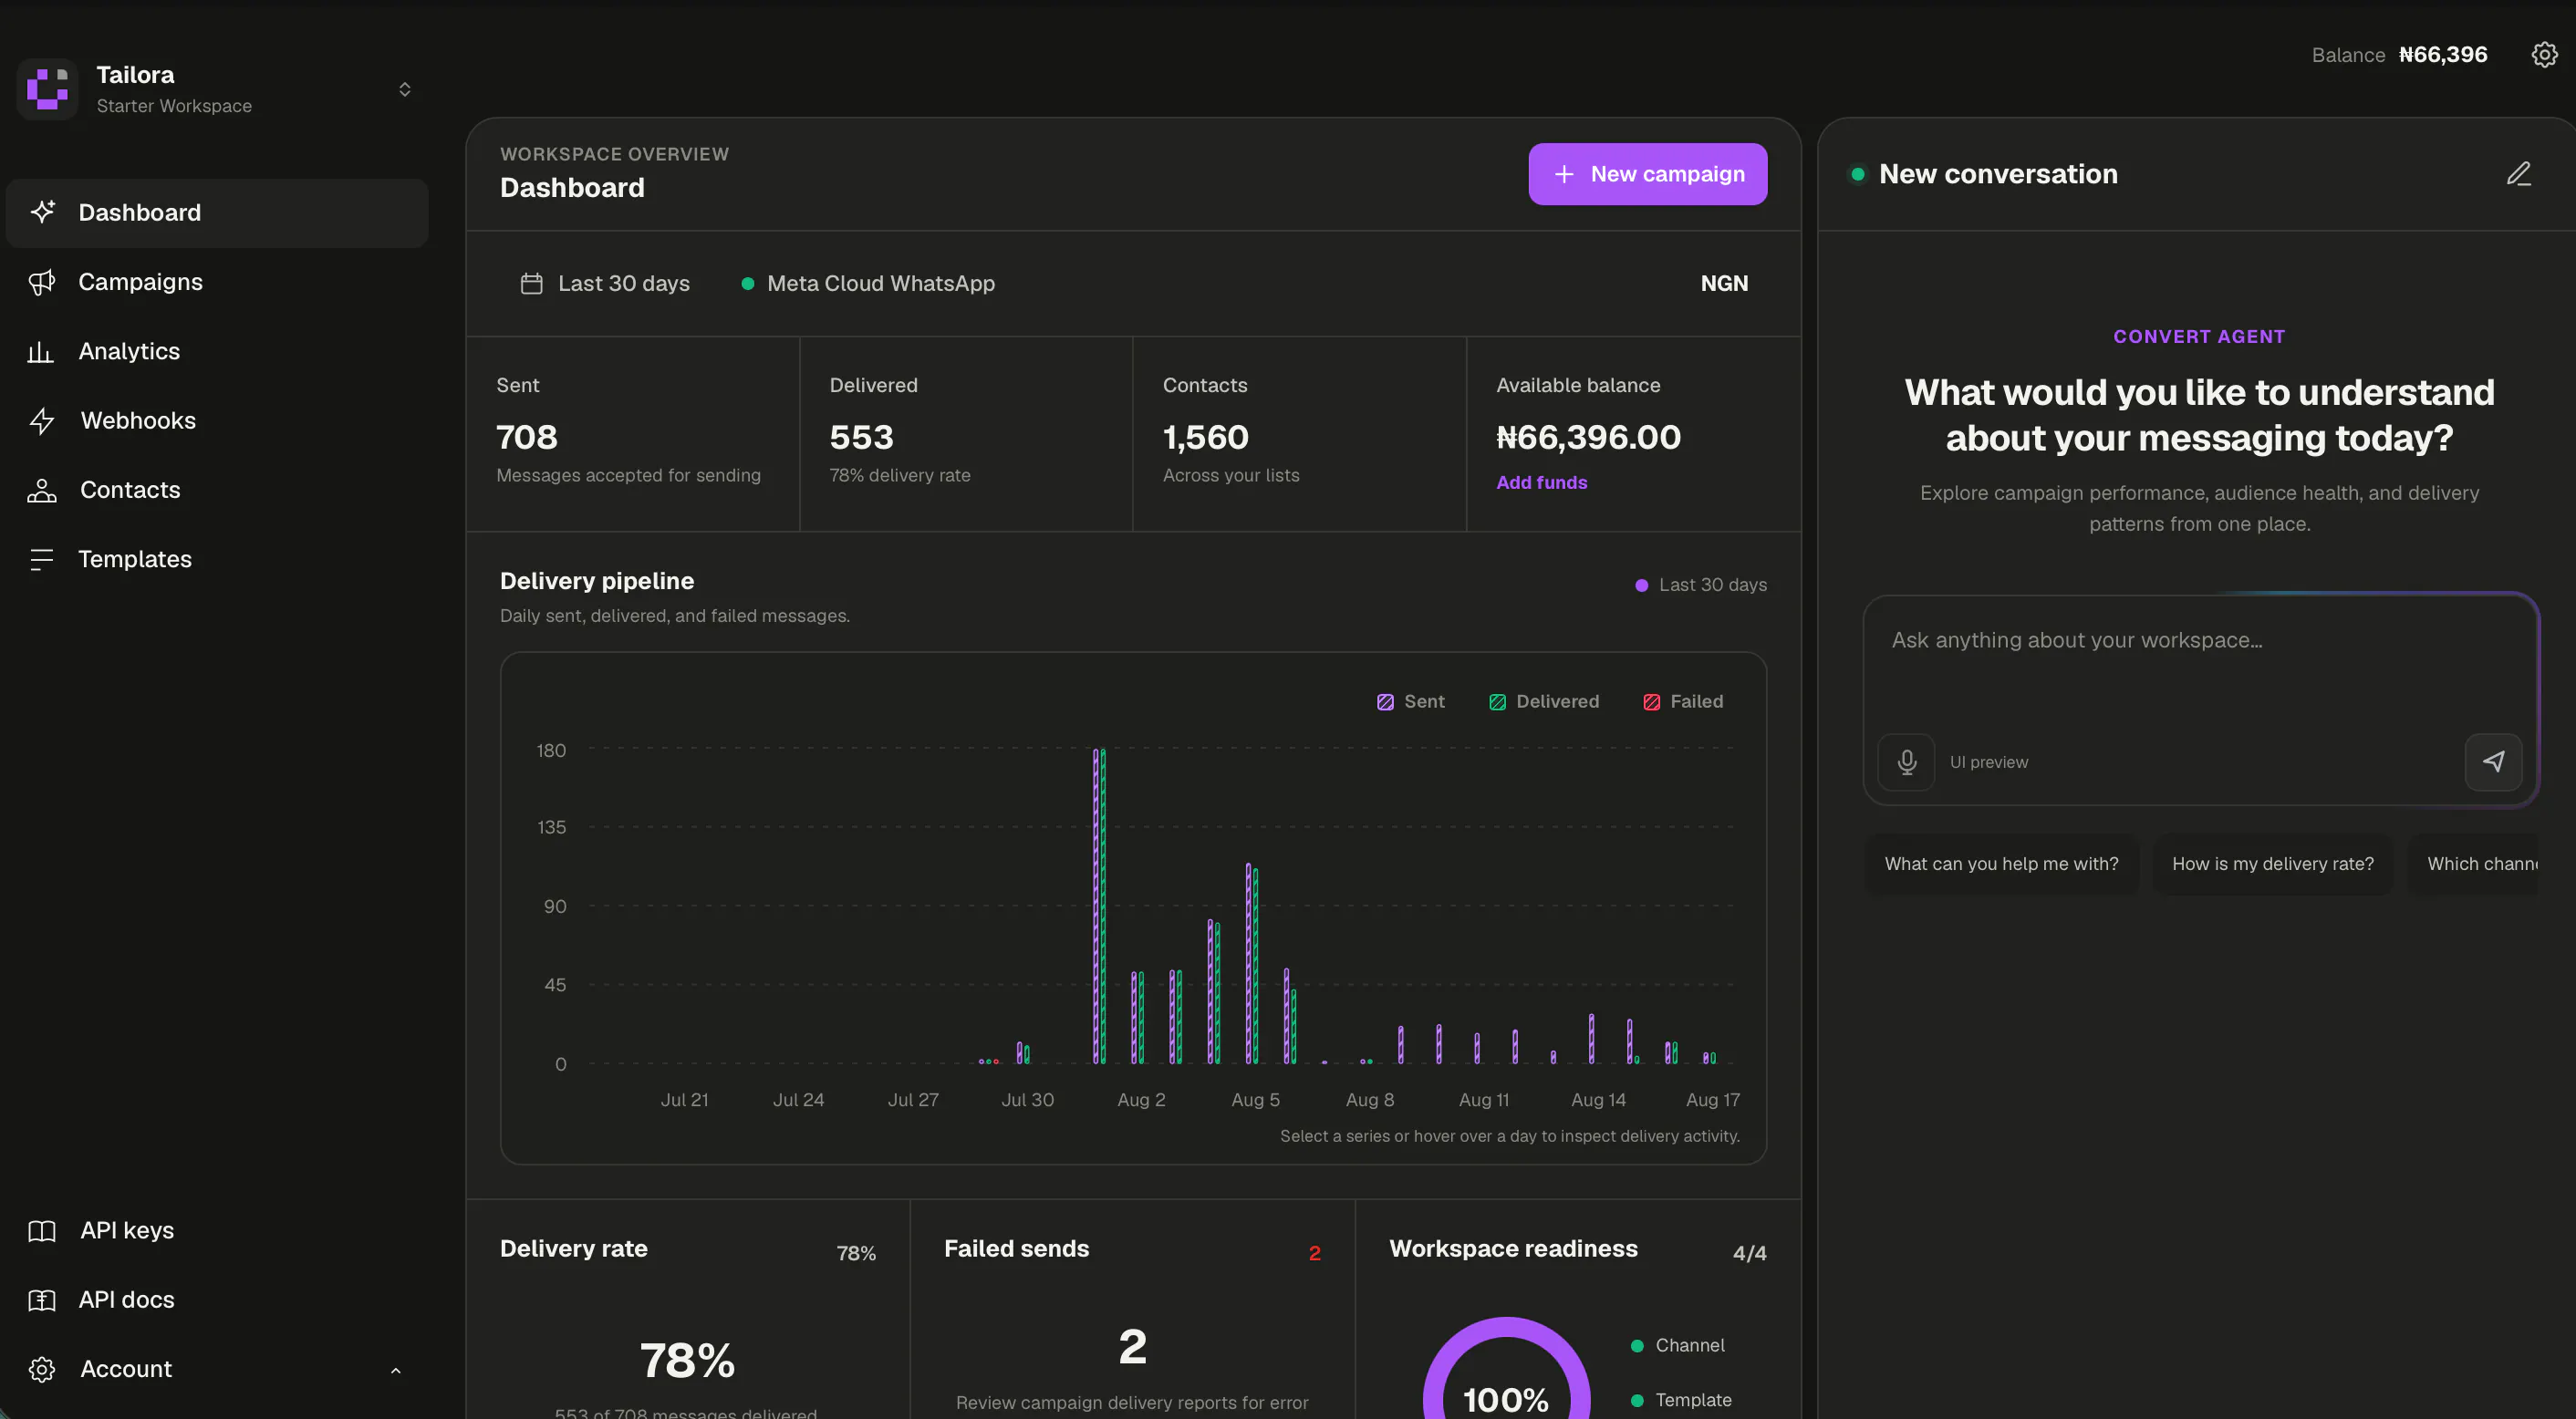This screenshot has width=2576, height=1419.
Task: Click the Available balance ₦66,396.00 value
Action: 1588,437
